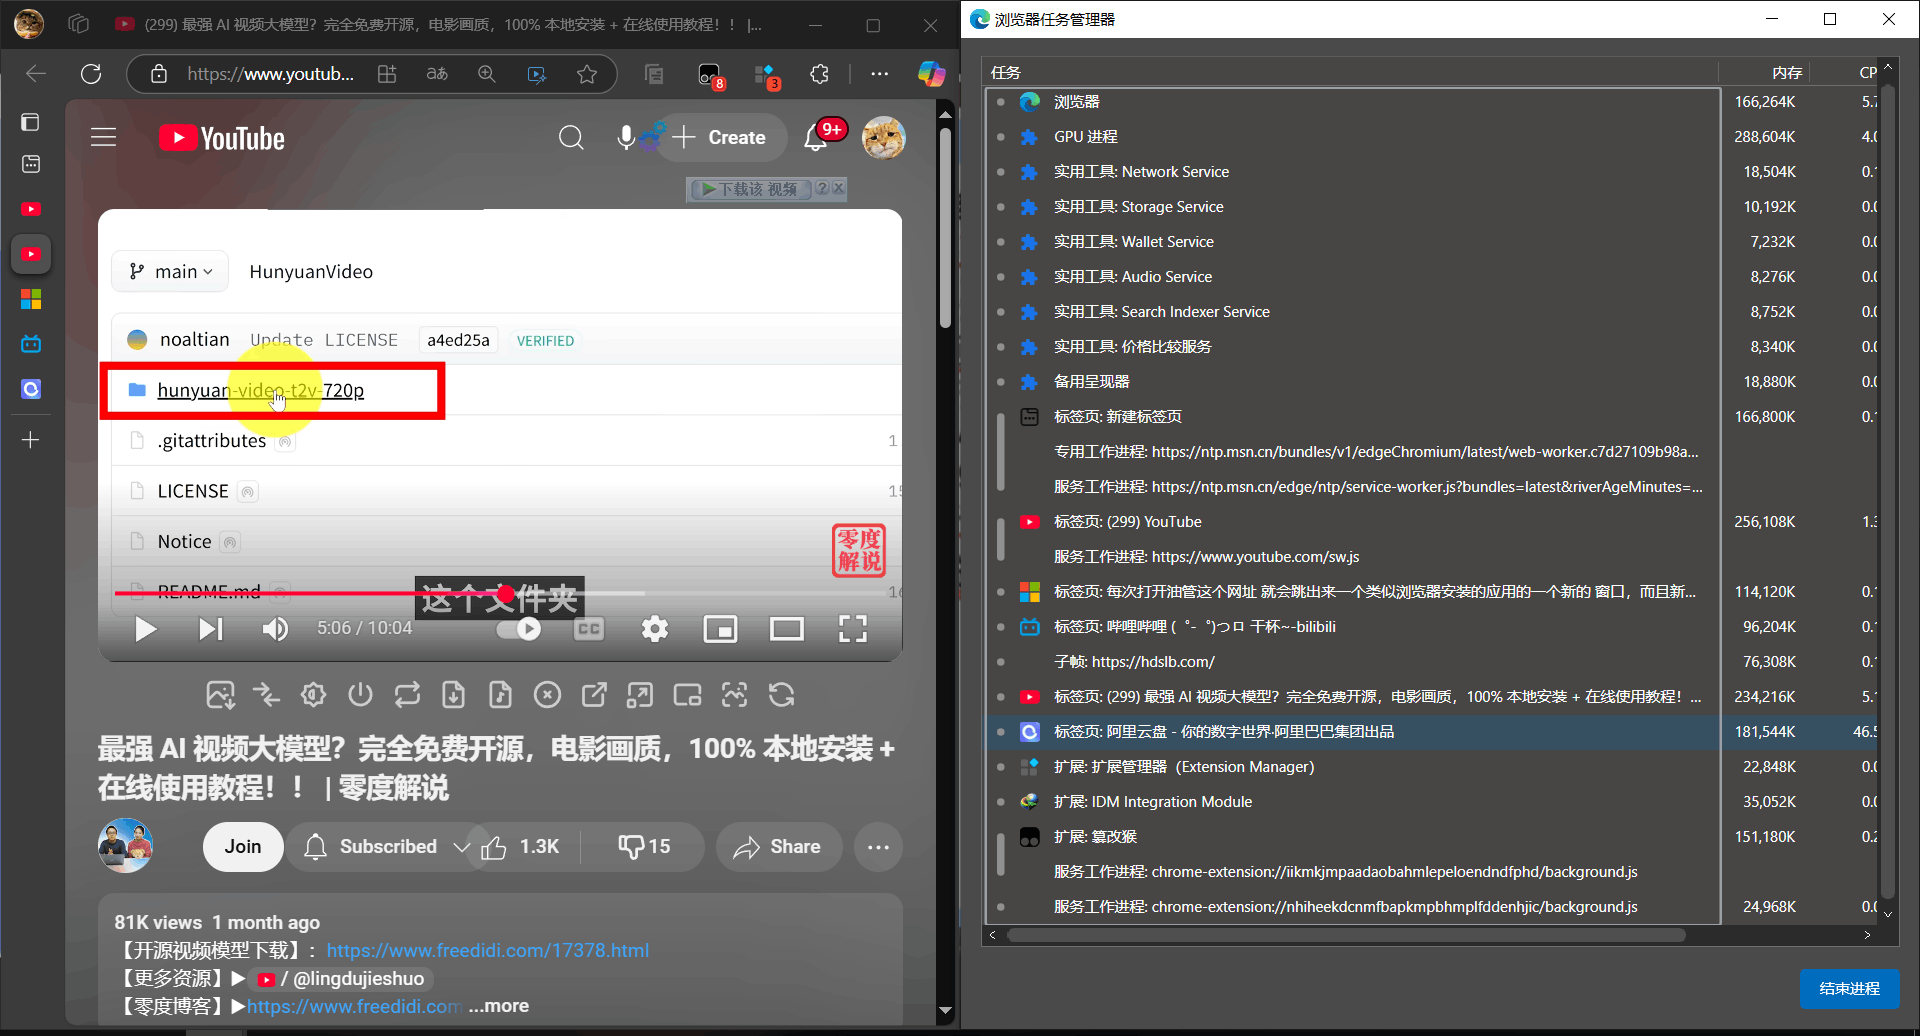This screenshot has width=1920, height=1036.
Task: Open the Edge vertical tabs panel icon
Action: point(31,122)
